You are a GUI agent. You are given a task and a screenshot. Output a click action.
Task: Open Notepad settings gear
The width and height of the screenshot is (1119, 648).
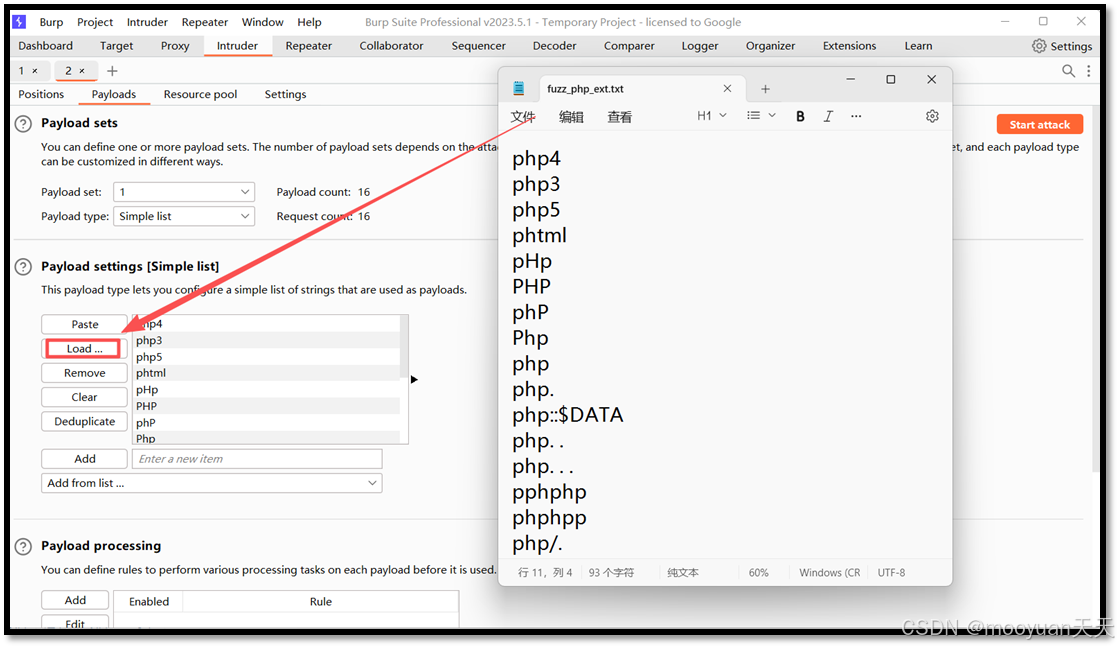[932, 116]
